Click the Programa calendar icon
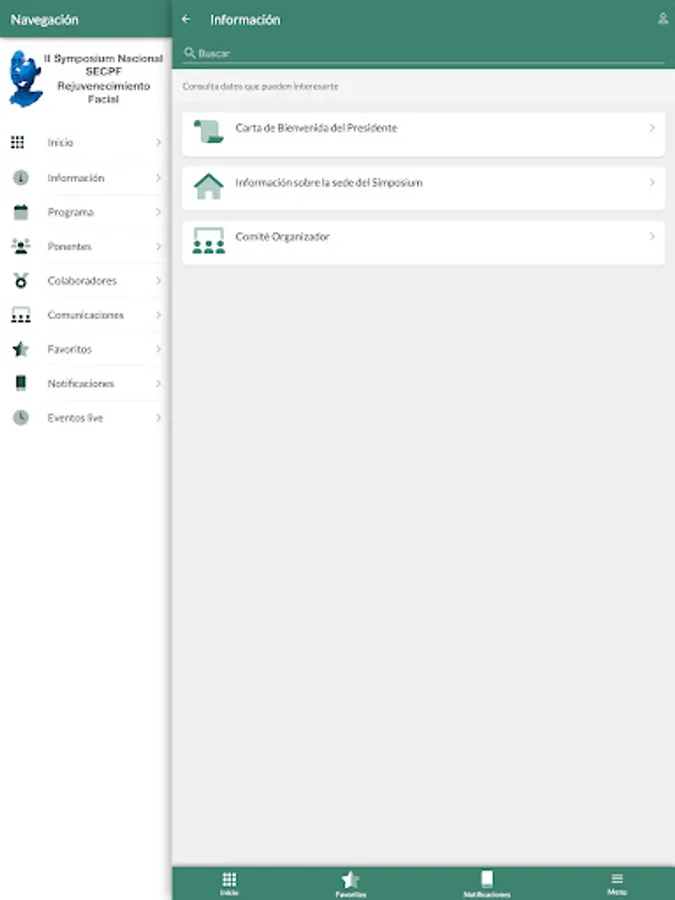 coord(21,212)
